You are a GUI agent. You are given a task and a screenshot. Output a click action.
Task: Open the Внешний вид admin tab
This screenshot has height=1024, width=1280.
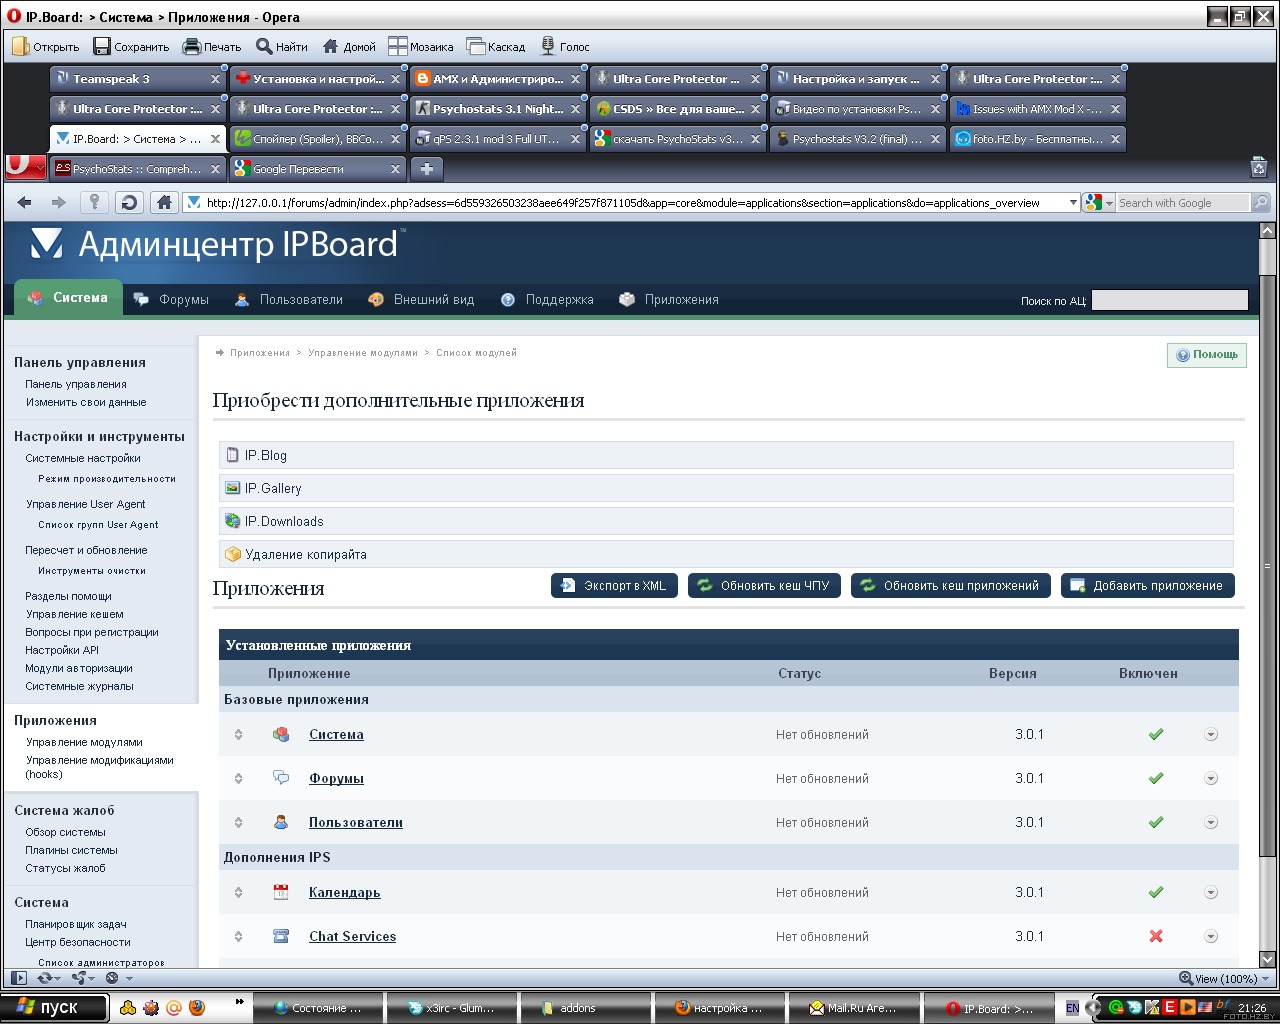coord(421,299)
